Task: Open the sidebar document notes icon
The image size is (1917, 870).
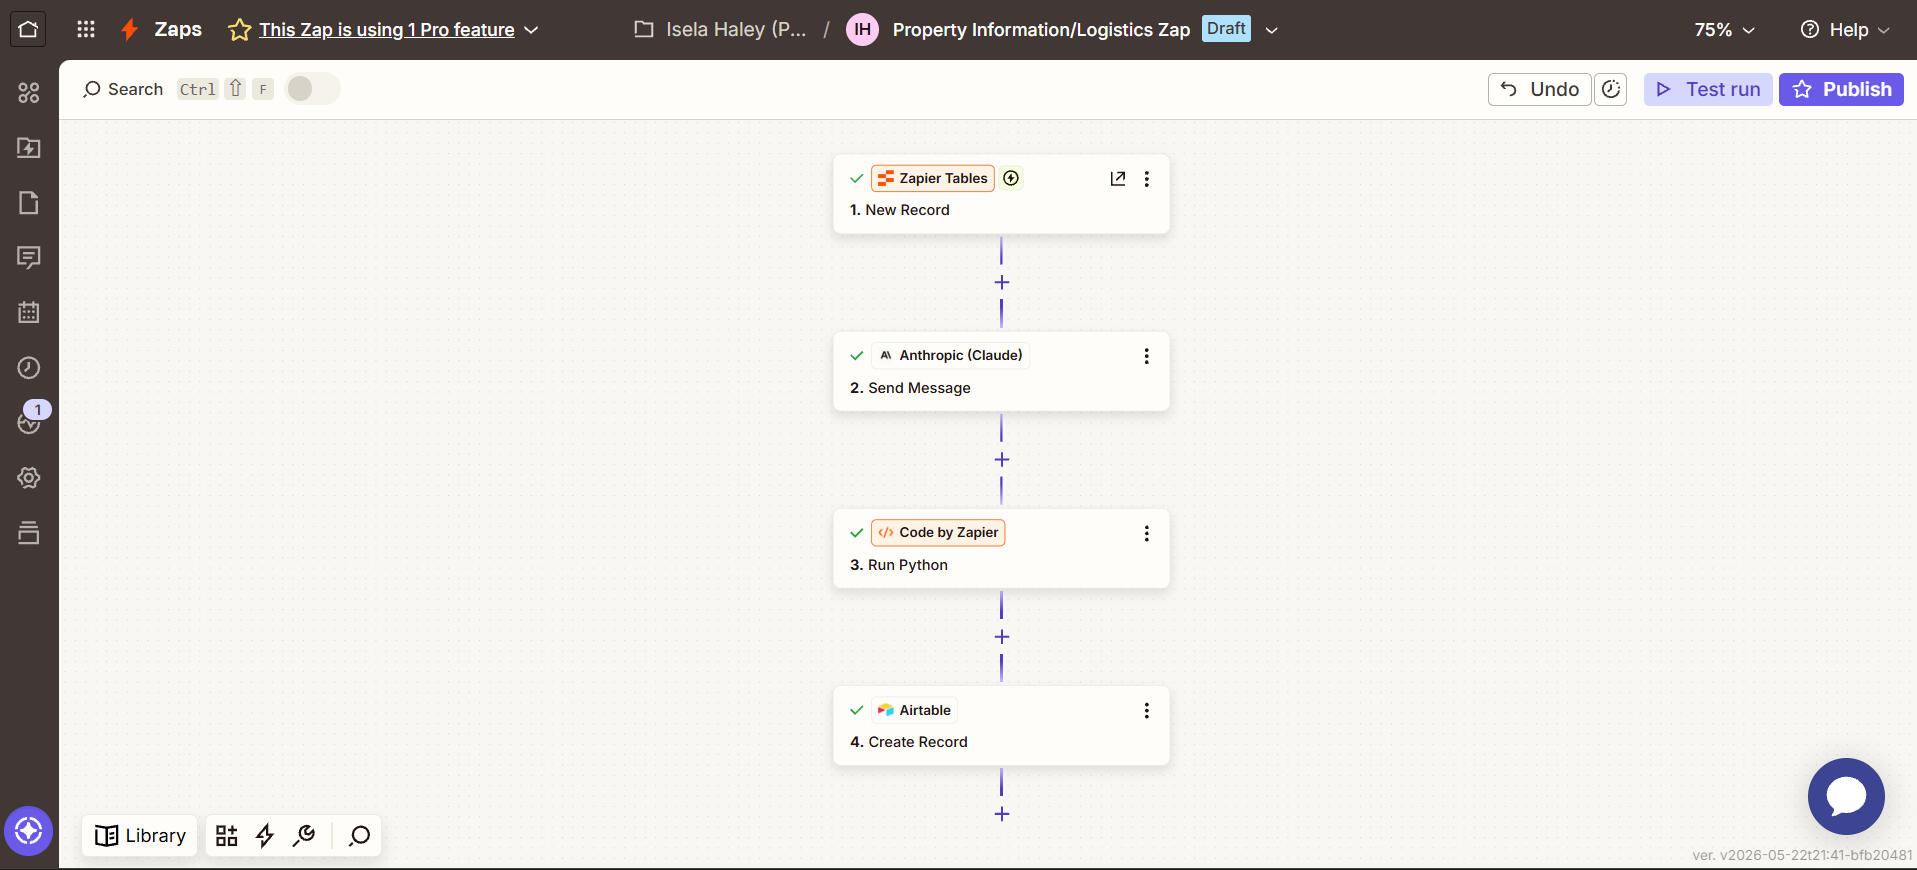Action: tap(29, 203)
